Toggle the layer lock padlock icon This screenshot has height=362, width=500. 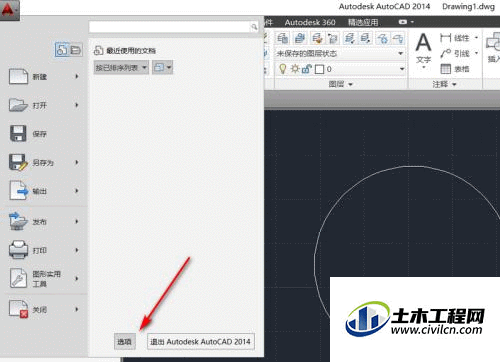pyautogui.click(x=306, y=69)
